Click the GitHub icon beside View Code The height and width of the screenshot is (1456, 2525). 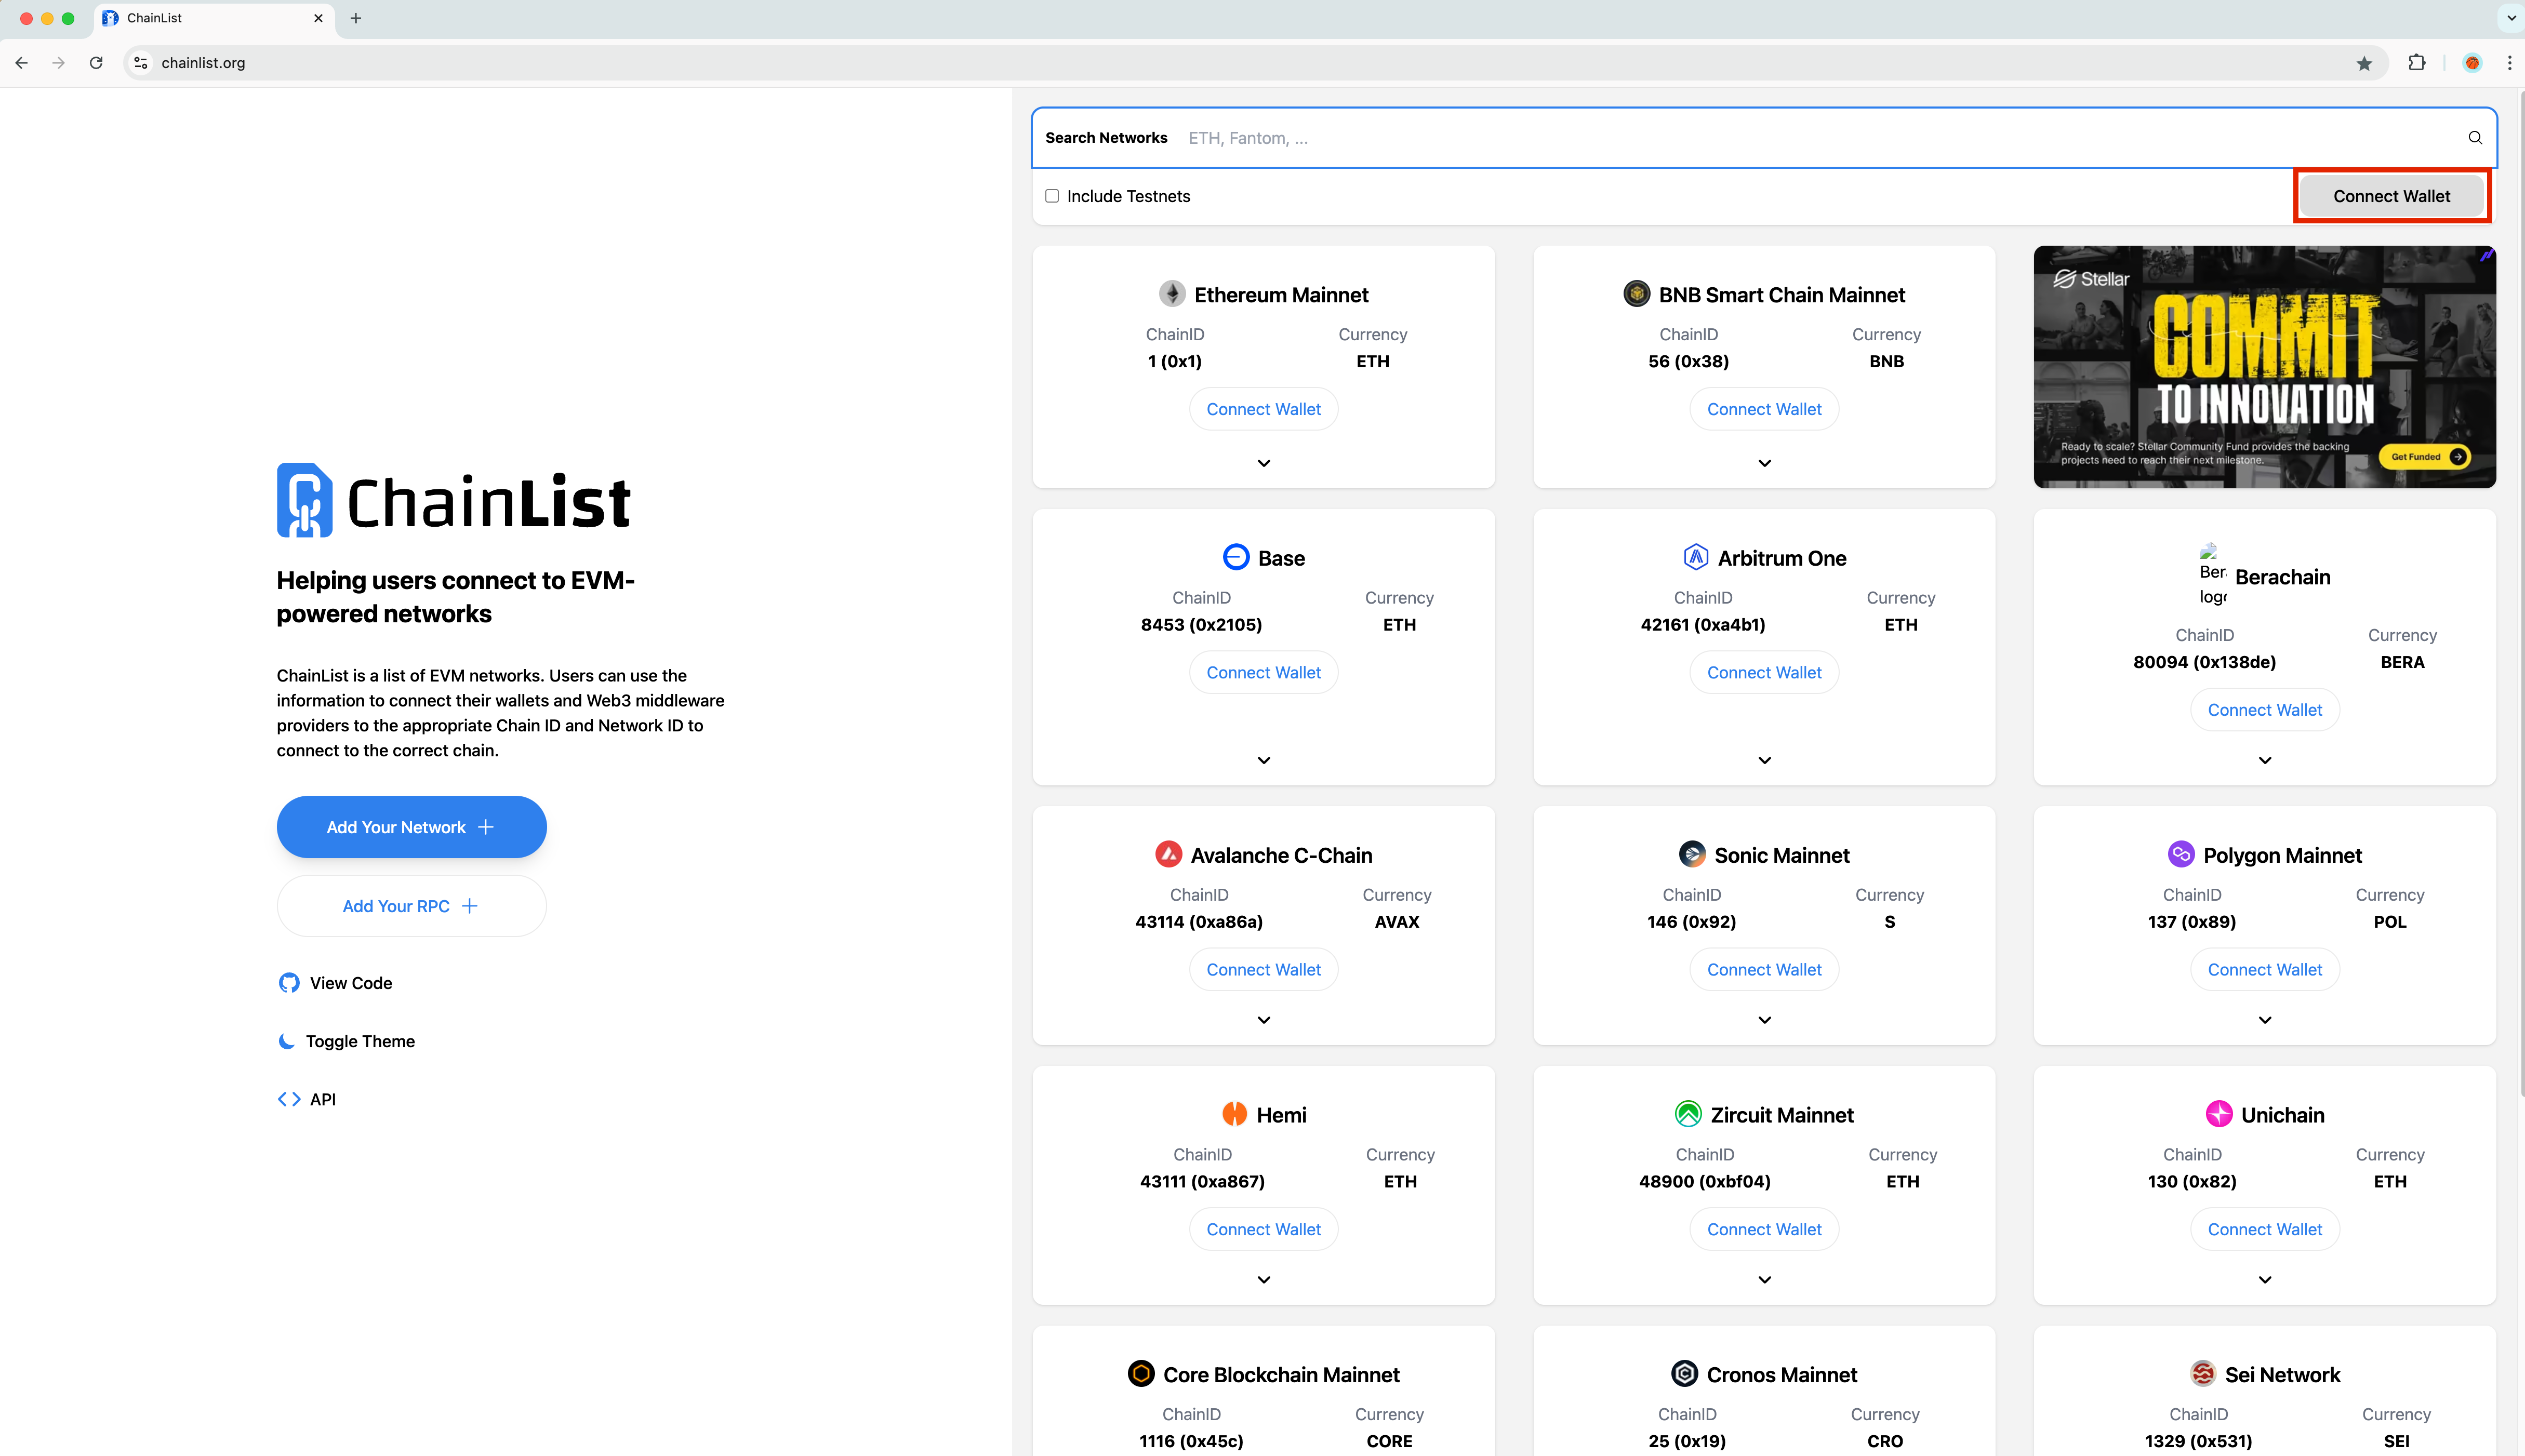(289, 983)
